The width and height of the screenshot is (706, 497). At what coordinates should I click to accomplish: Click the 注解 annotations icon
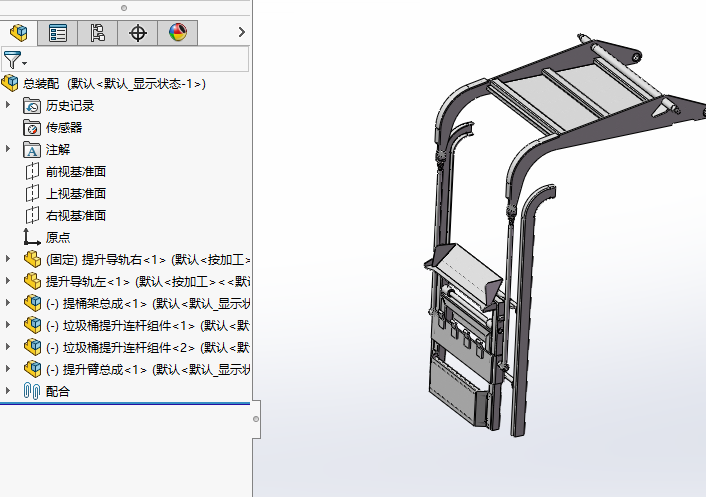pos(32,150)
